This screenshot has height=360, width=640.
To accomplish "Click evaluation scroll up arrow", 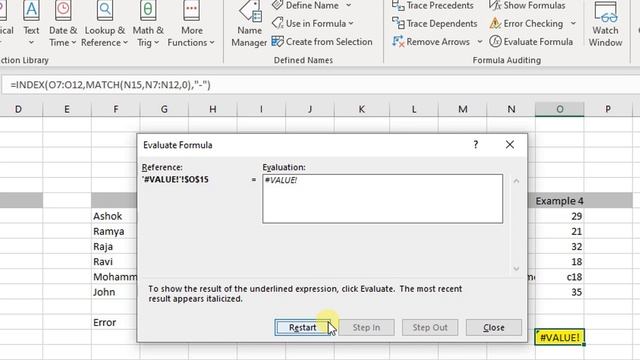I will [516, 181].
